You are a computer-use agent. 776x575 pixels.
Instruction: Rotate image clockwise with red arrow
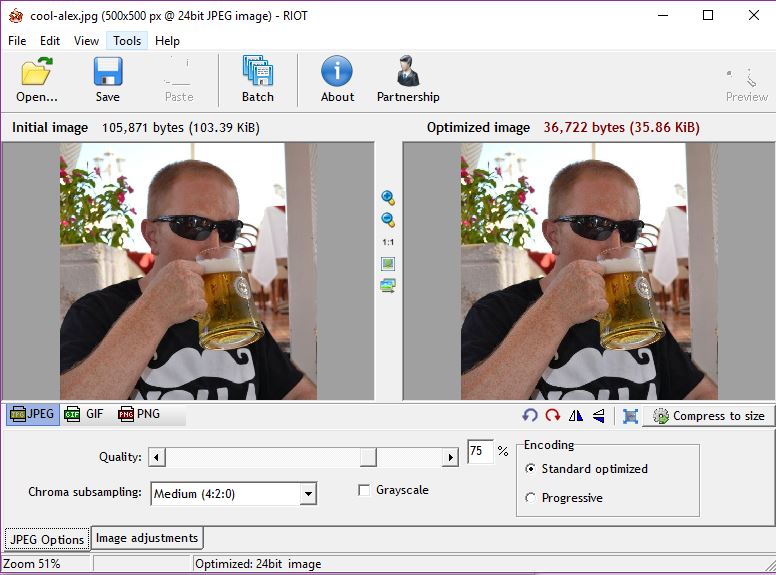(553, 416)
